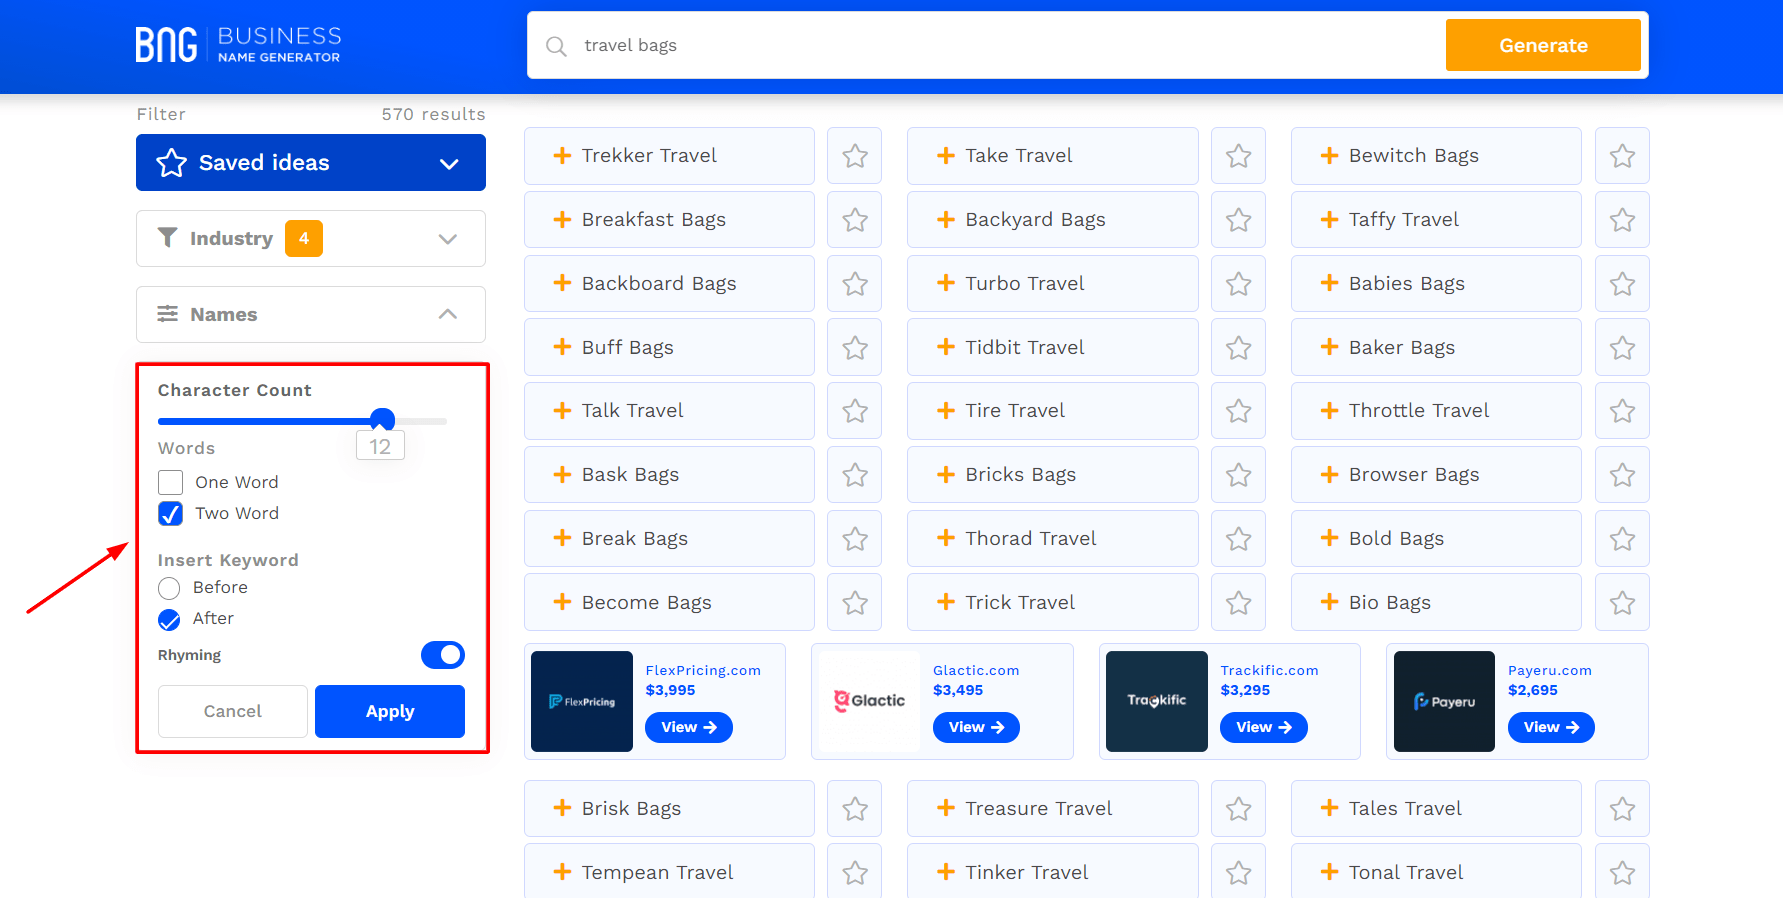Star the Tinker Travel name
1783x898 pixels.
(x=1239, y=872)
